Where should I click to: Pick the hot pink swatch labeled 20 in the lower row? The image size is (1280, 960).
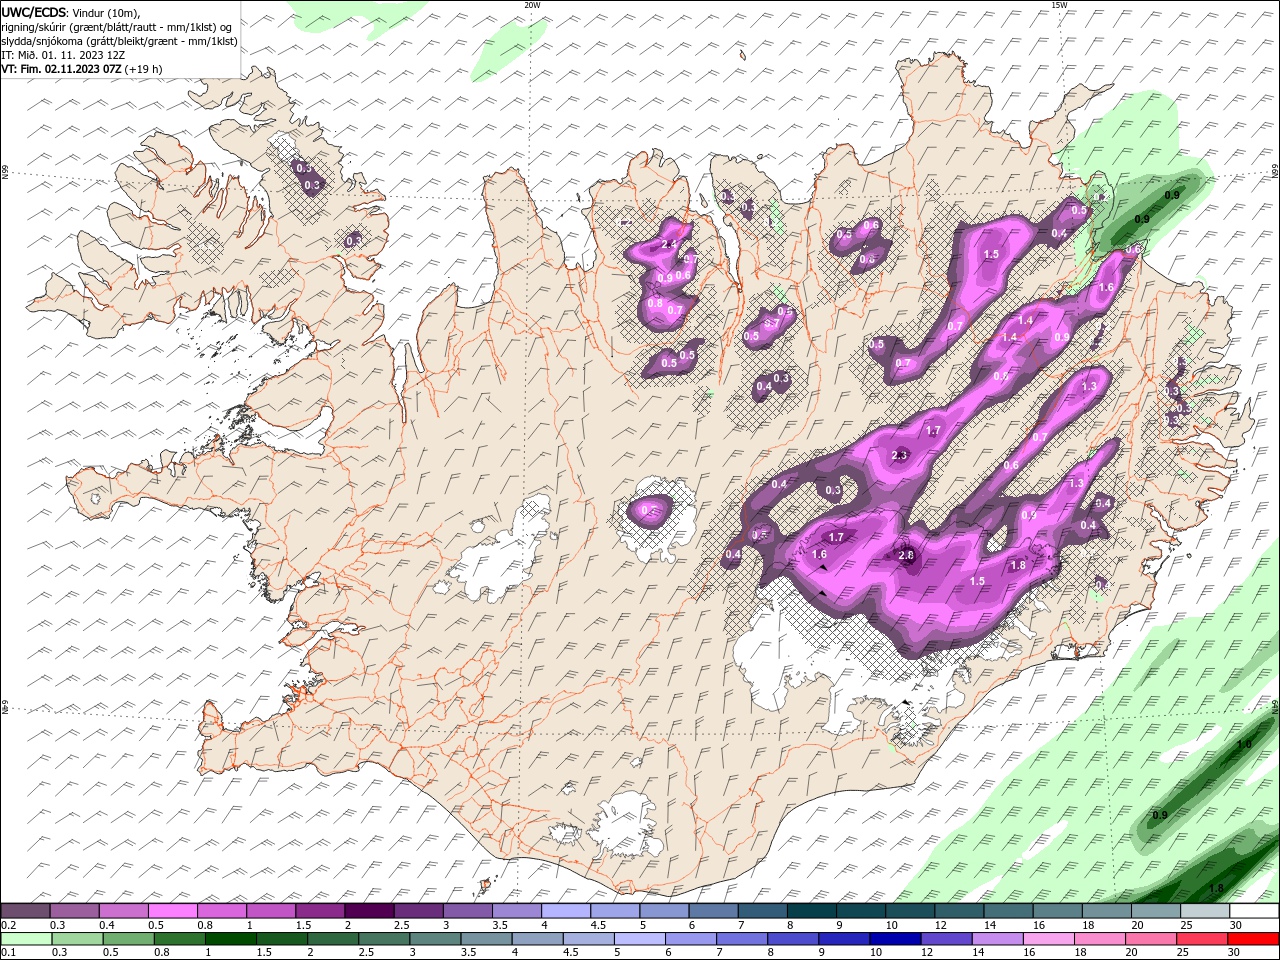(x=1150, y=939)
